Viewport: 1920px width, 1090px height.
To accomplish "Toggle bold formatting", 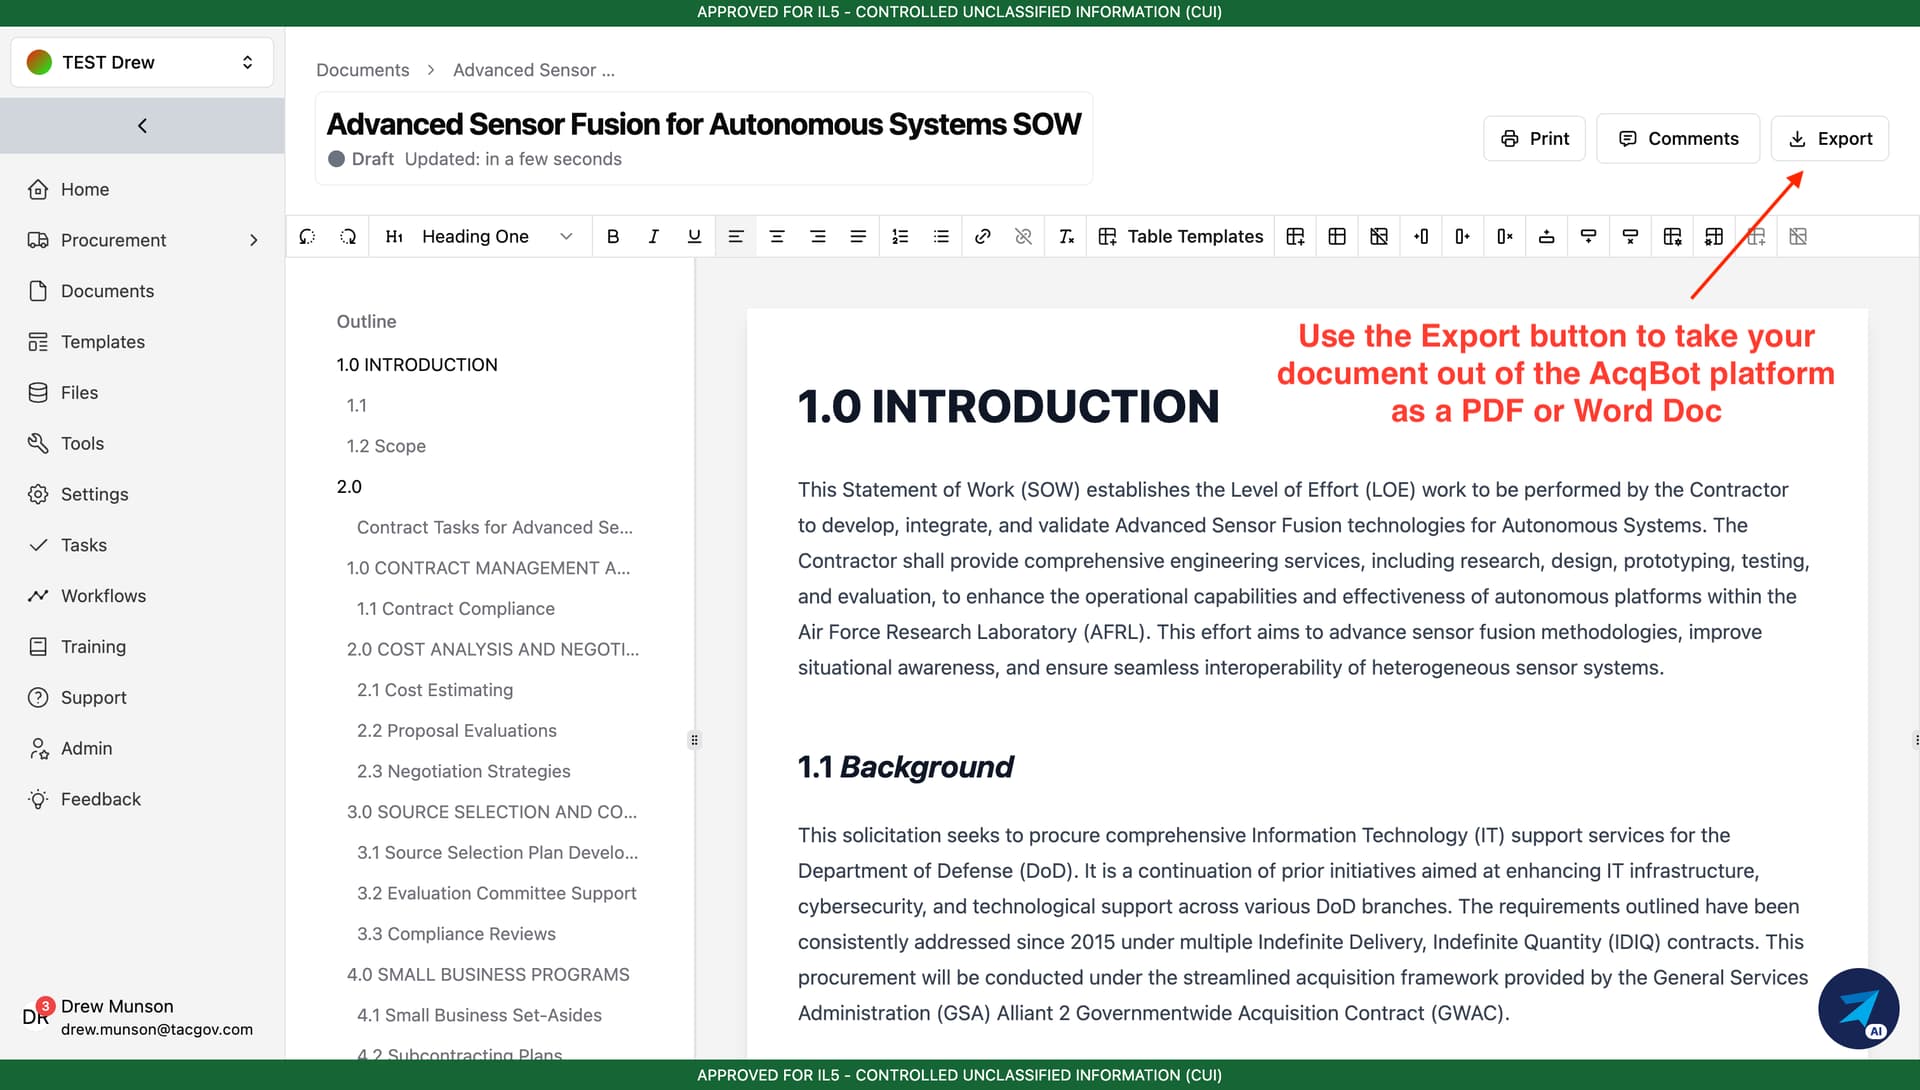I will pos(612,237).
